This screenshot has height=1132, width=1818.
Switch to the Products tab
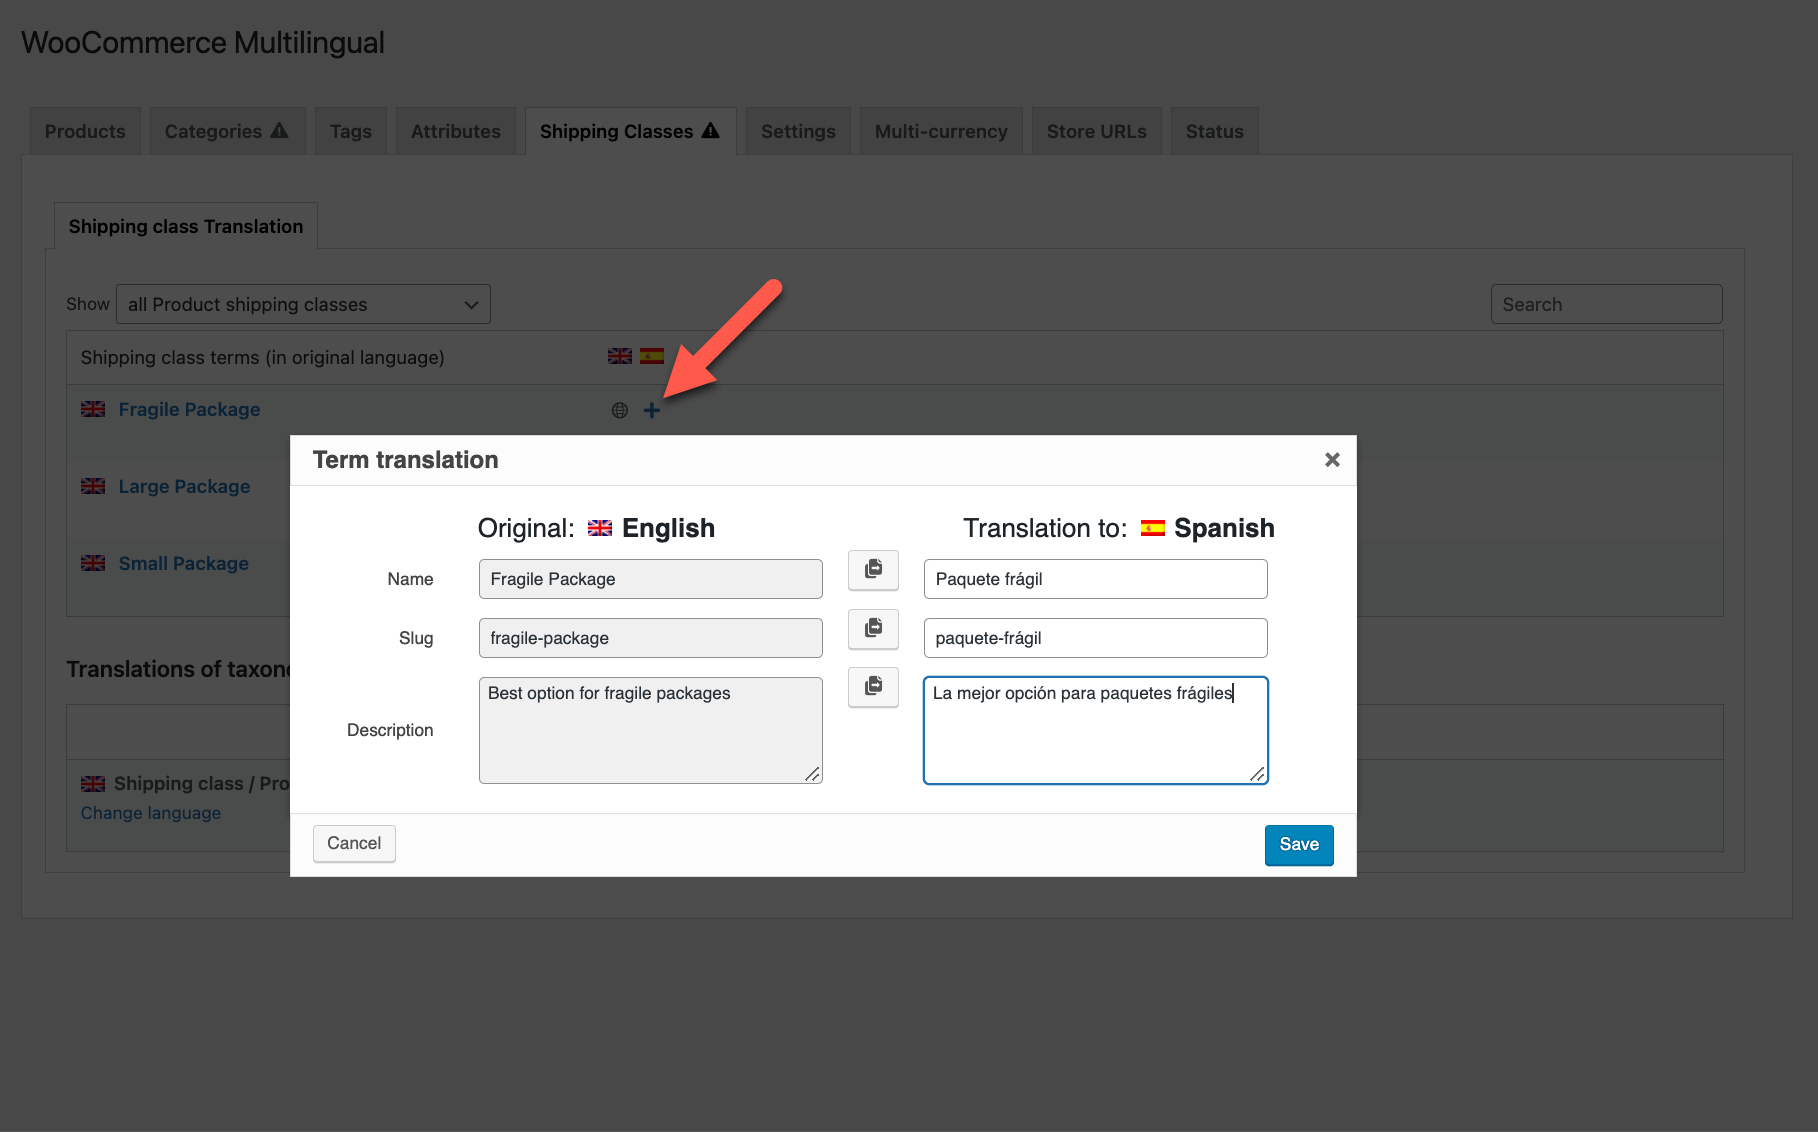coord(85,131)
